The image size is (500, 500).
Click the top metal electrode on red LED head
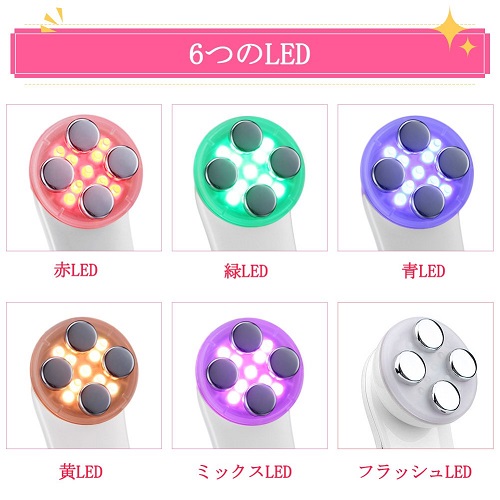pyautogui.click(x=84, y=135)
